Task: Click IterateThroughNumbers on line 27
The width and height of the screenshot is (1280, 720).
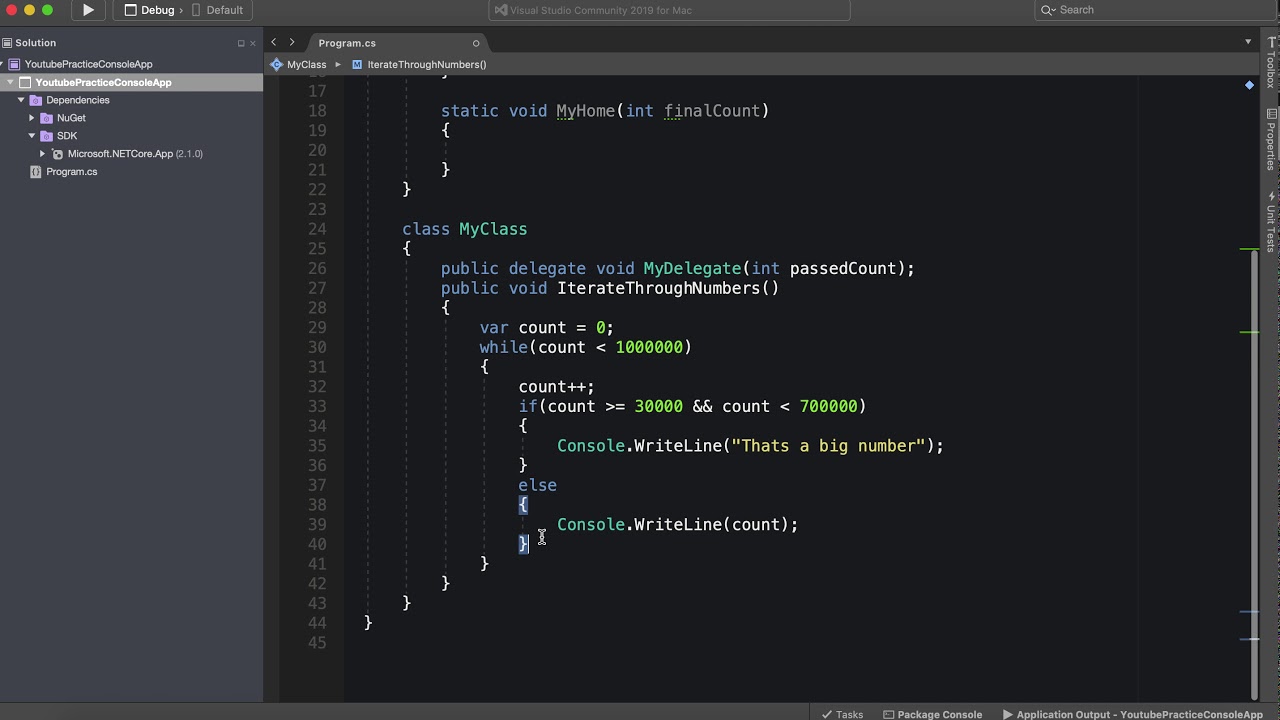Action: click(x=659, y=288)
